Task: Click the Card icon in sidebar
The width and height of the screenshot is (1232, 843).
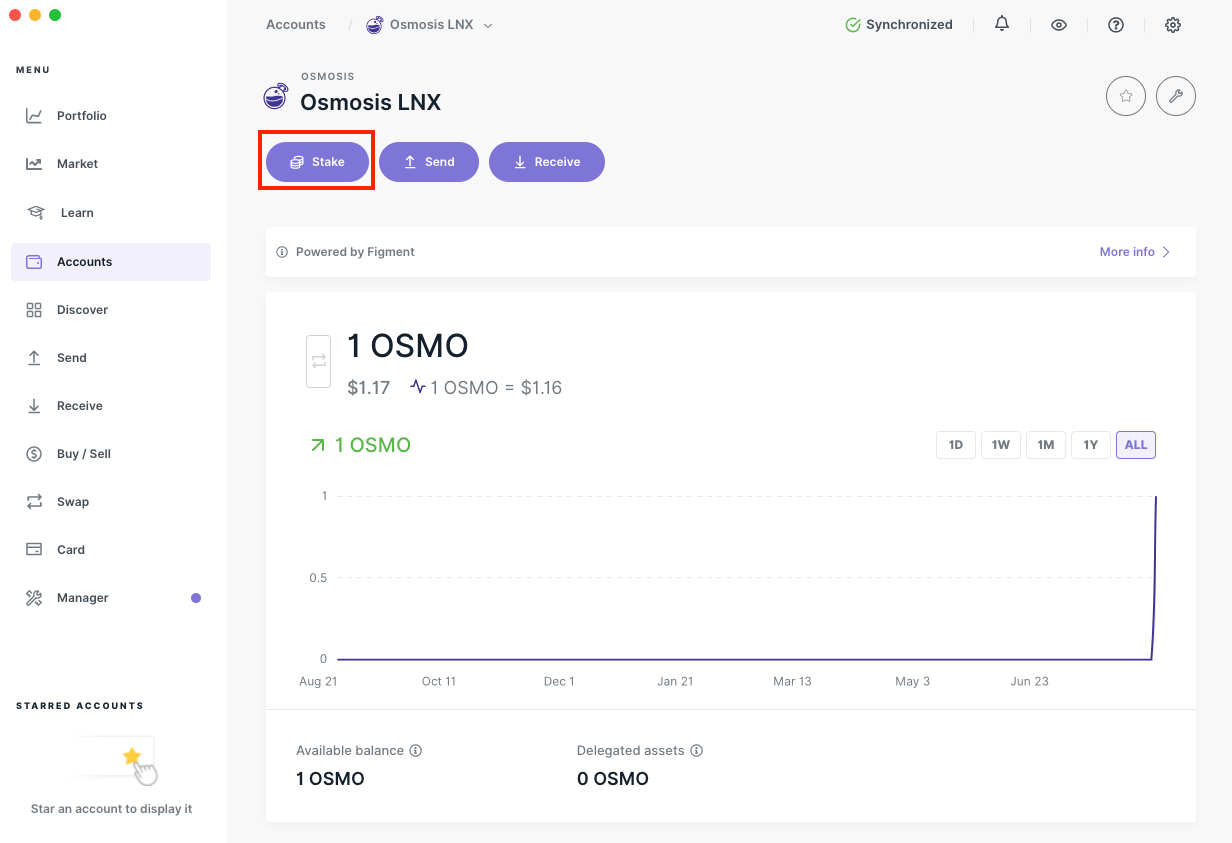Action: pos(34,550)
